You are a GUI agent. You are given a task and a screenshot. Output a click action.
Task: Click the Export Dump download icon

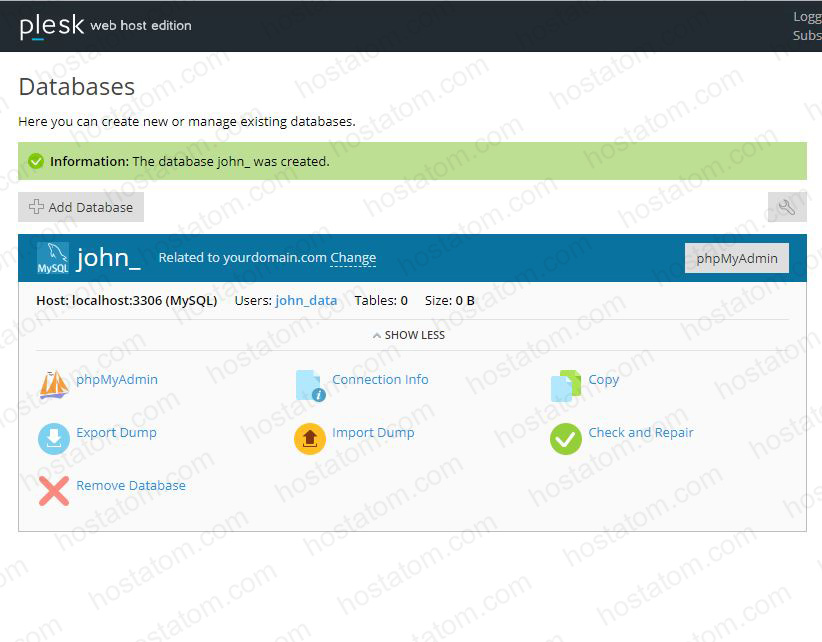coord(53,433)
